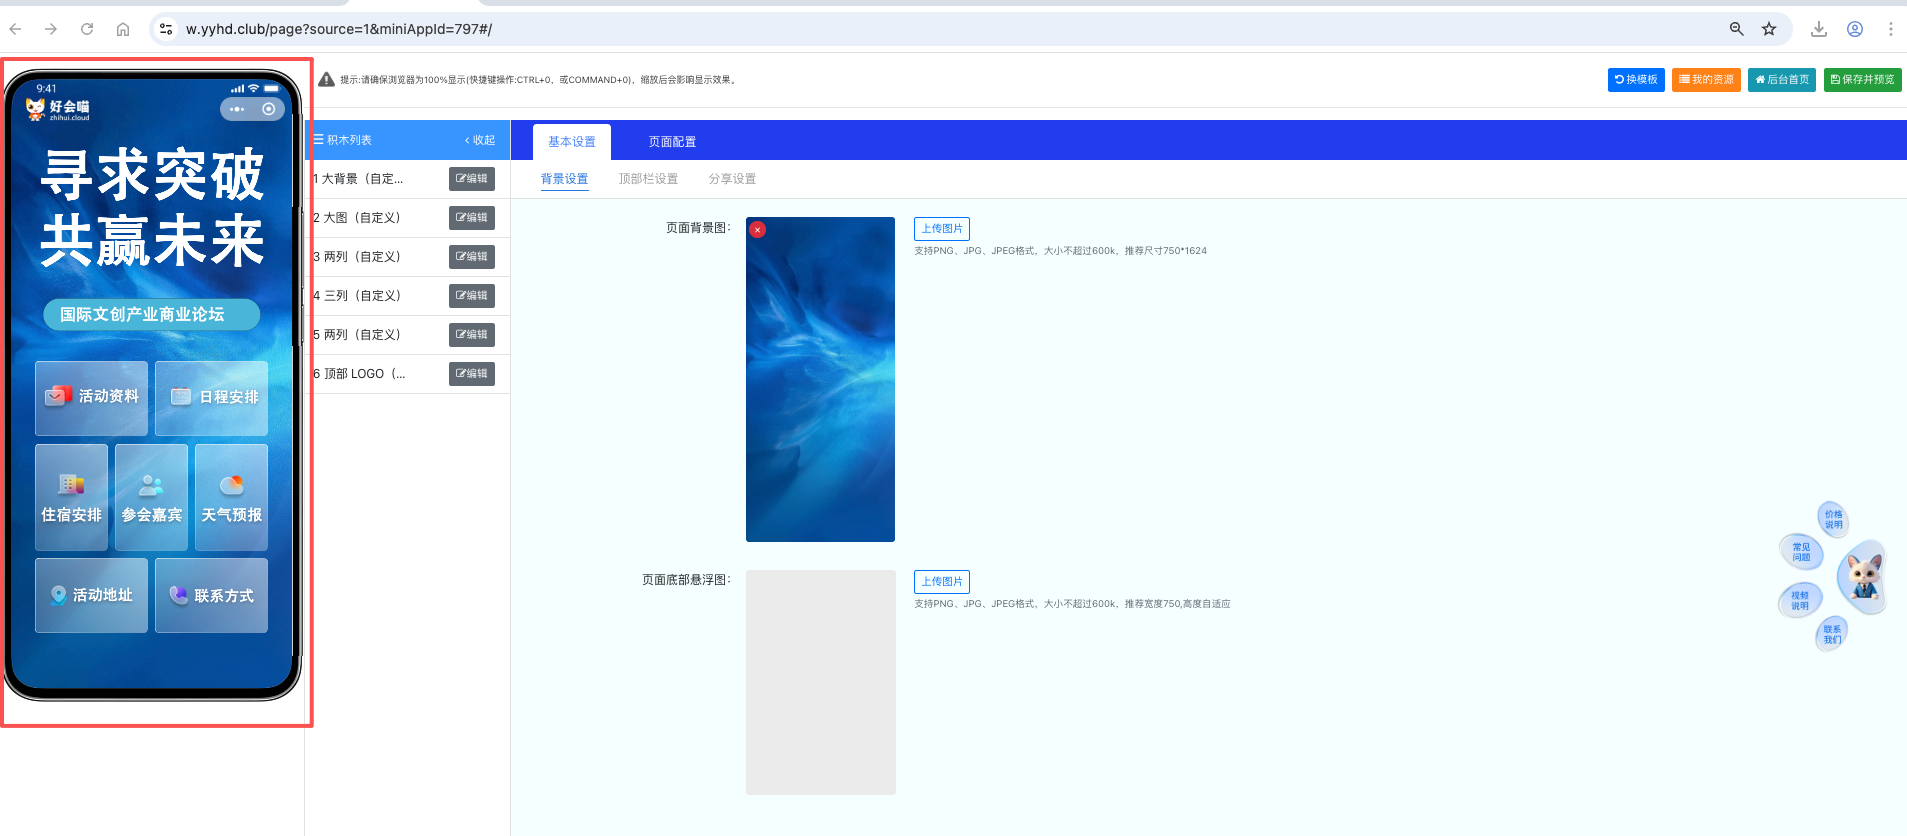Image resolution: width=1907 pixels, height=836 pixels.
Task: Collapse the block list with 收起
Action: pos(480,141)
